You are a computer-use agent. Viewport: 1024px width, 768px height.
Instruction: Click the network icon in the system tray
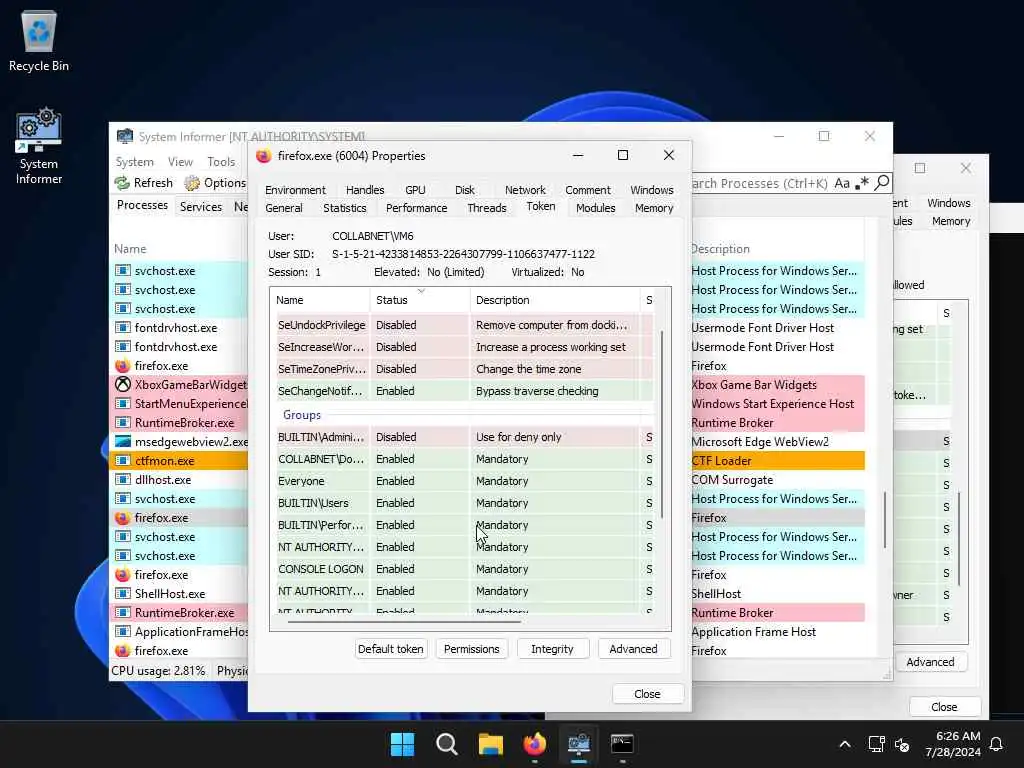click(876, 744)
